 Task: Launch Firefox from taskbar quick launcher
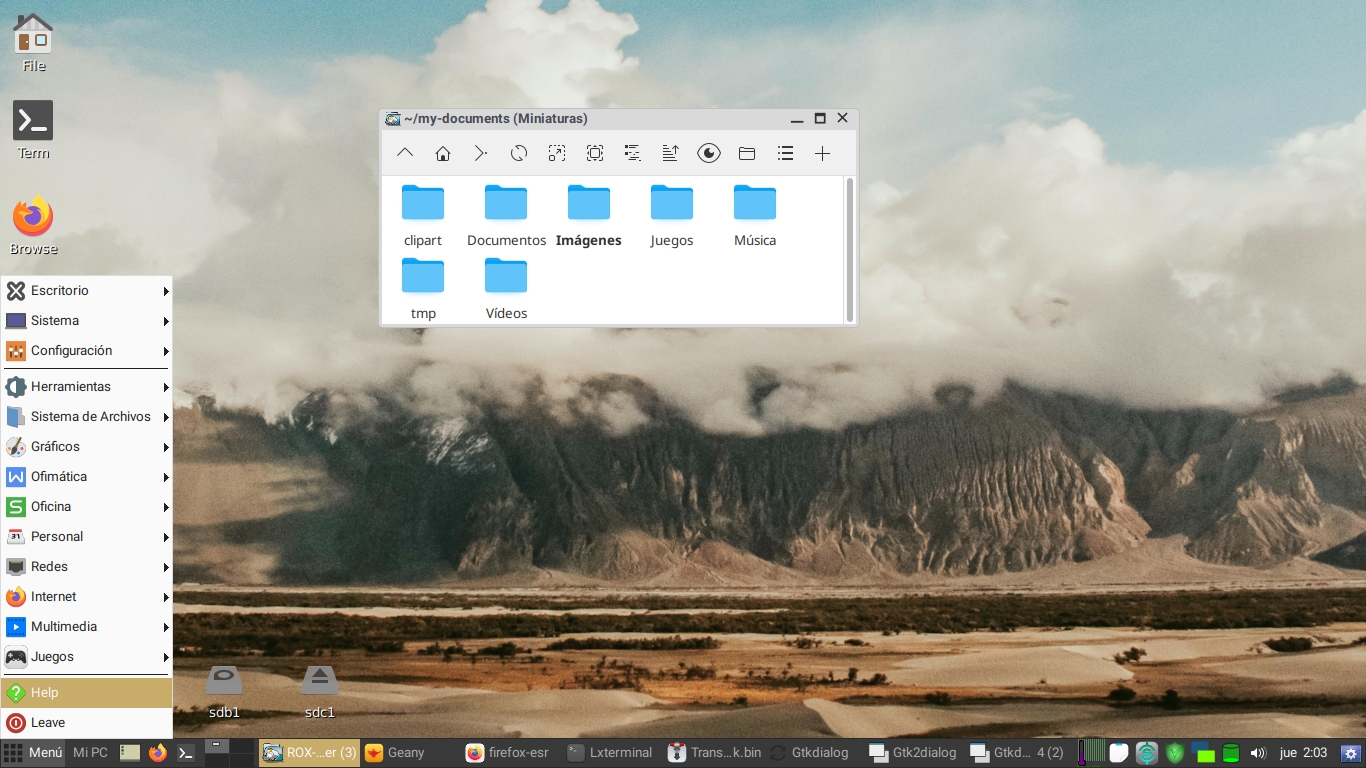pyautogui.click(x=158, y=753)
